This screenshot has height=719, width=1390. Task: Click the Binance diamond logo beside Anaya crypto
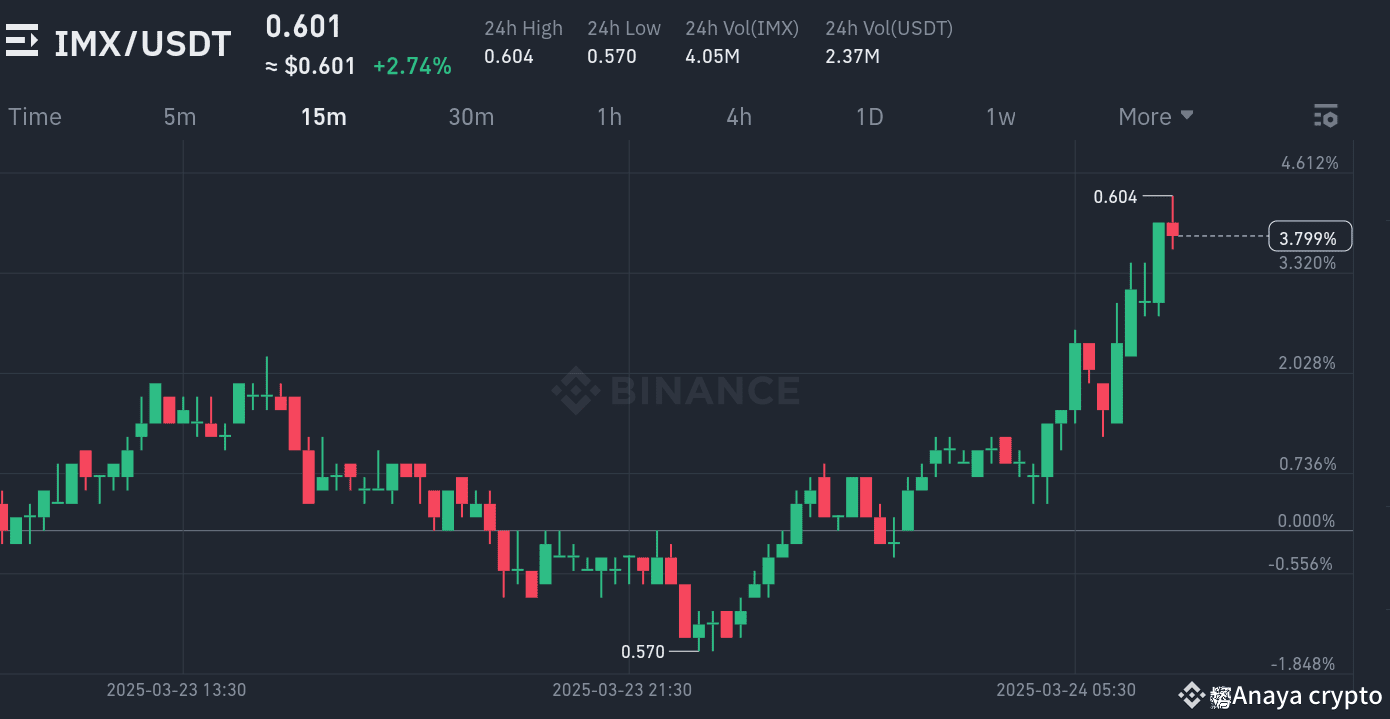click(1193, 695)
